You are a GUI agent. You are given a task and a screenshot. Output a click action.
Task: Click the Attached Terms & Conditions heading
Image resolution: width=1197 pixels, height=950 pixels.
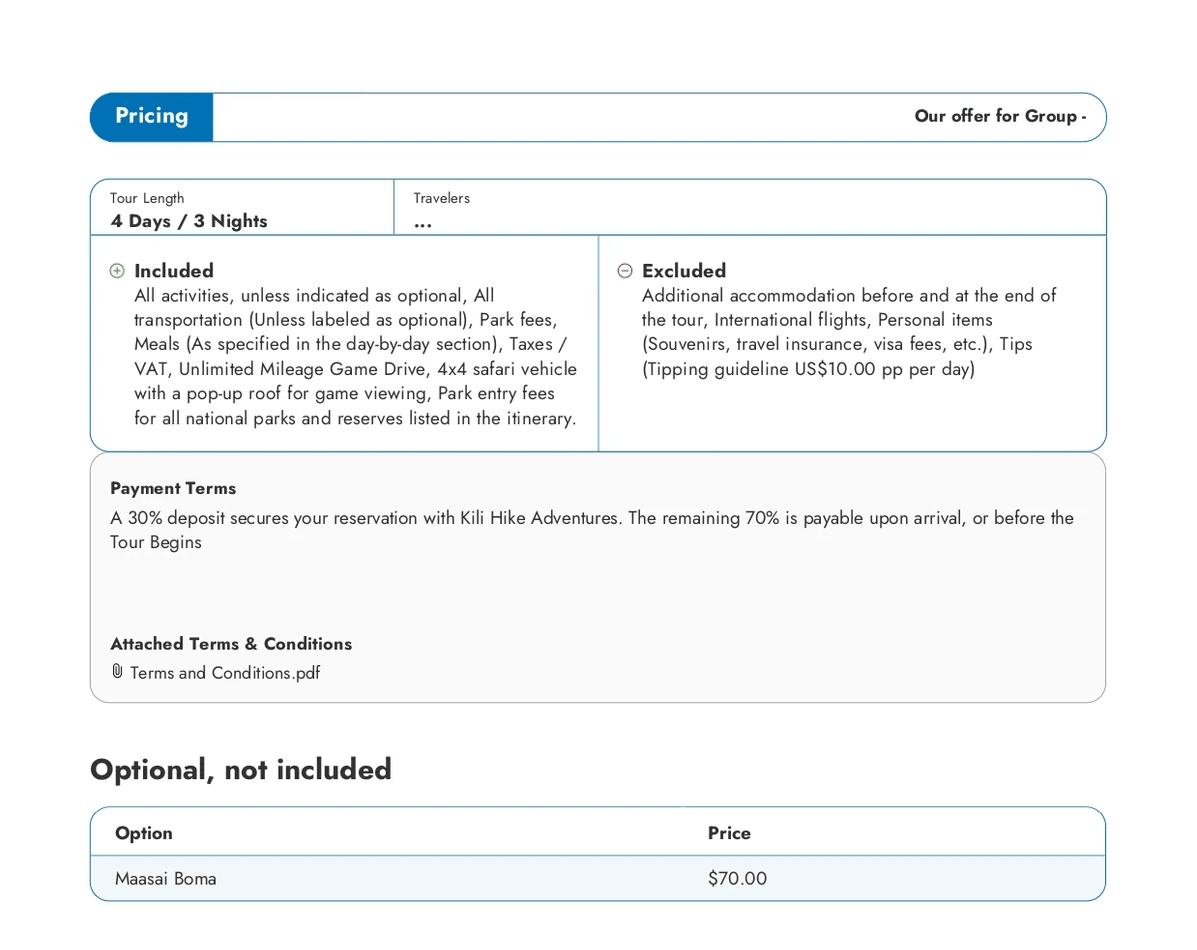pos(231,644)
